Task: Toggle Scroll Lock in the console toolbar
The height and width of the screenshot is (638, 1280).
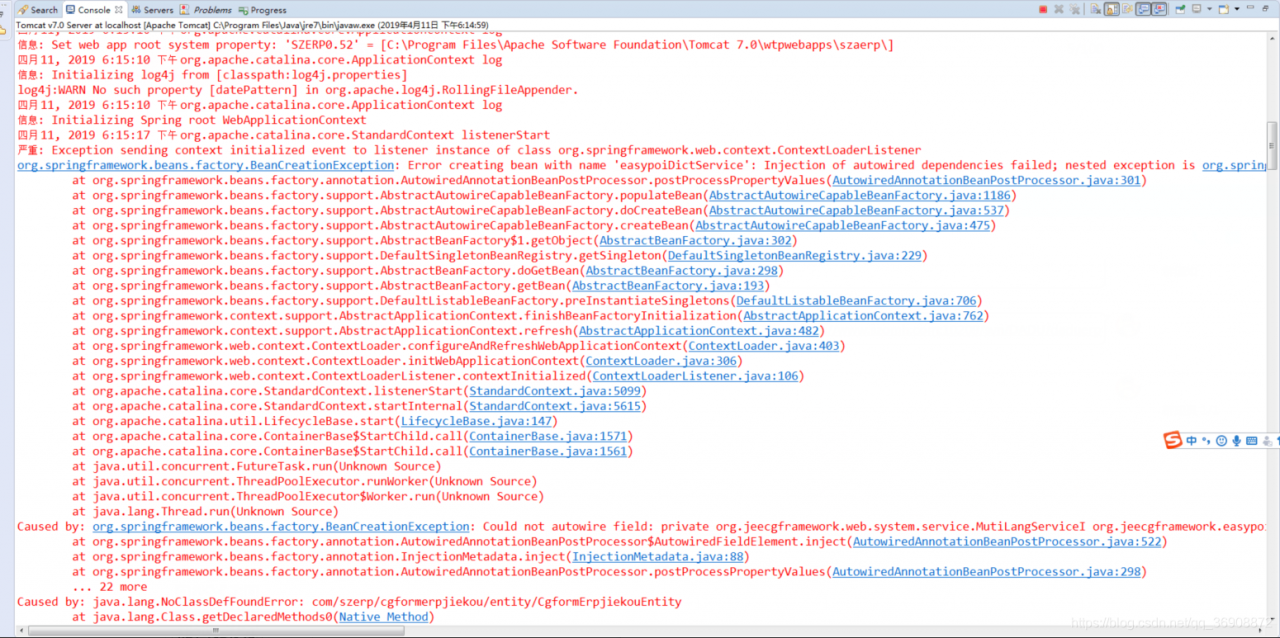Action: (x=1110, y=9)
